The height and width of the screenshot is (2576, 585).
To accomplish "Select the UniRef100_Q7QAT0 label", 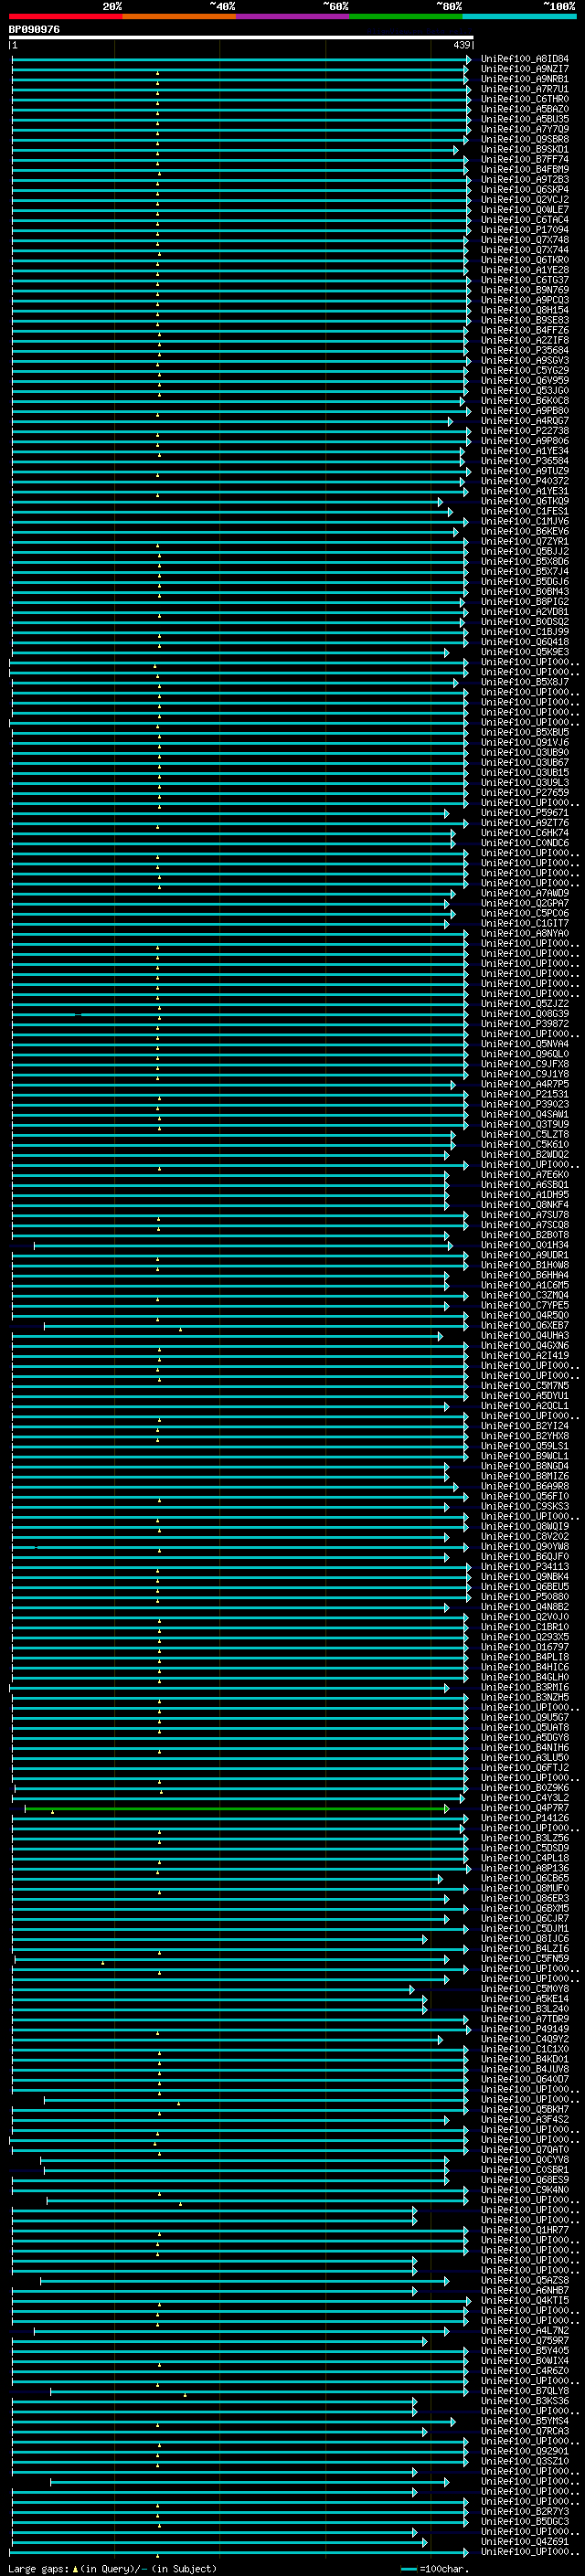I will click(525, 2150).
